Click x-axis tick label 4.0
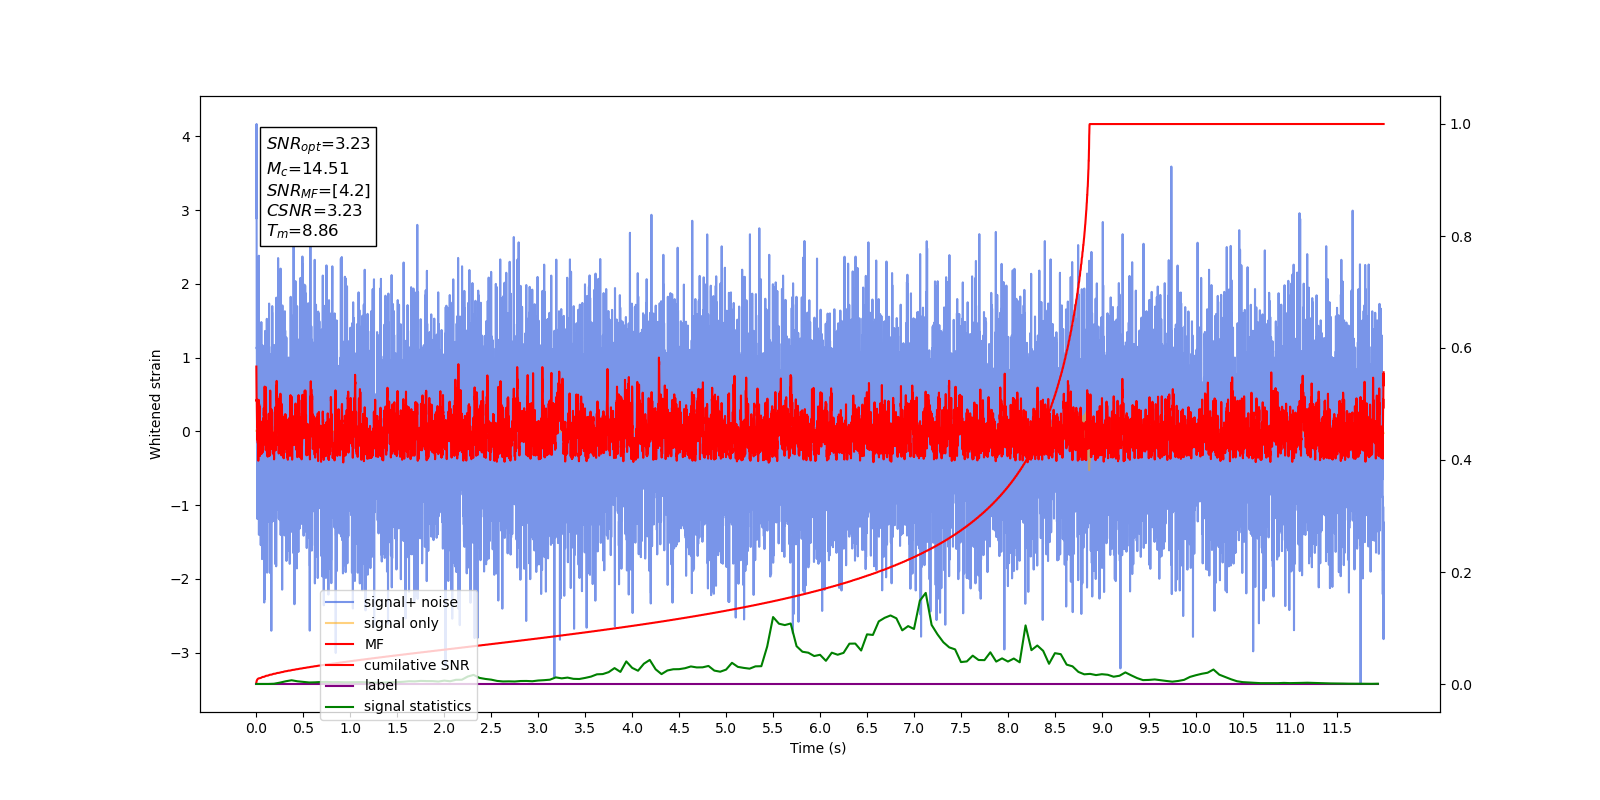 tap(632, 728)
